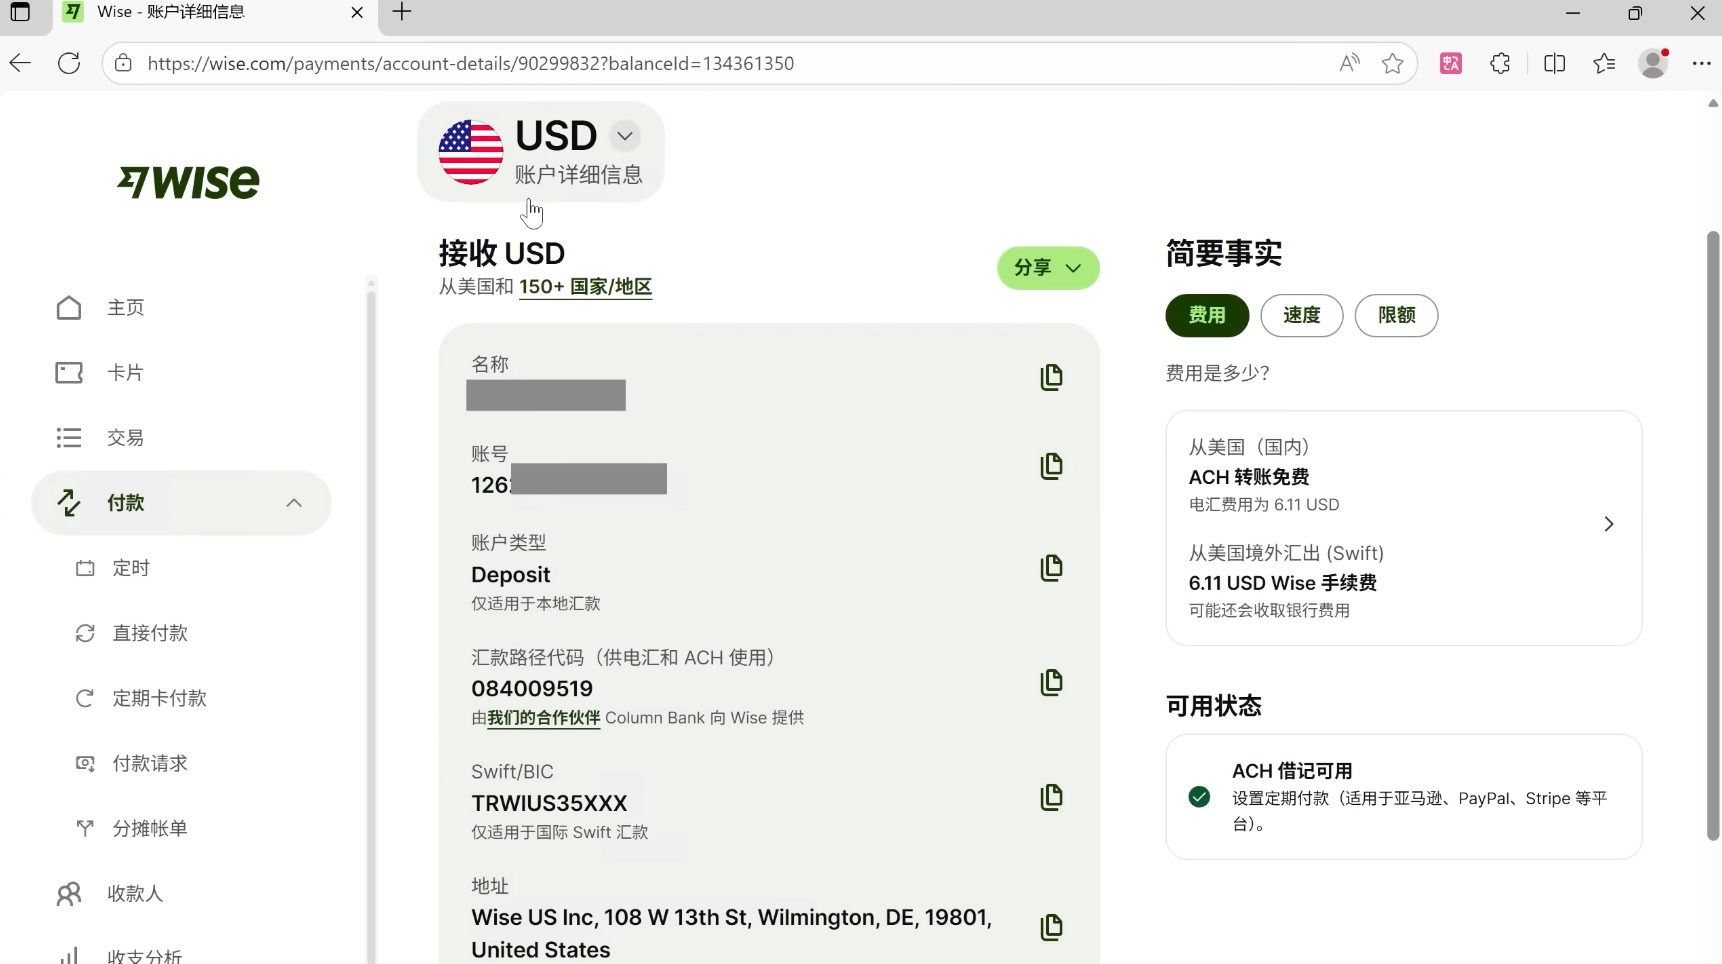
Task: Open the 150+ 国家/地区 link
Action: (x=585, y=287)
